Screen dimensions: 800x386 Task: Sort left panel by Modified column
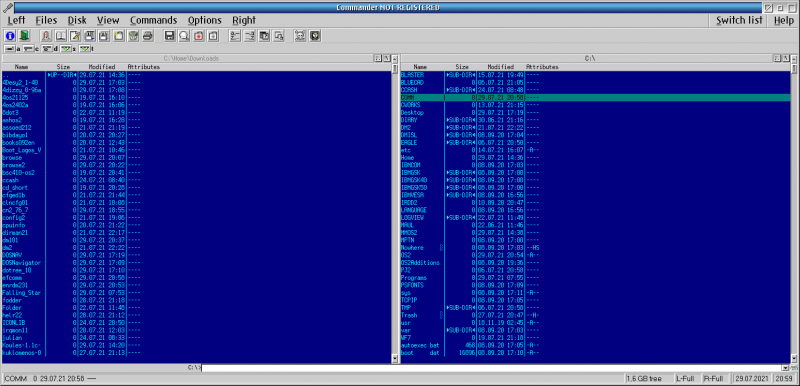102,67
